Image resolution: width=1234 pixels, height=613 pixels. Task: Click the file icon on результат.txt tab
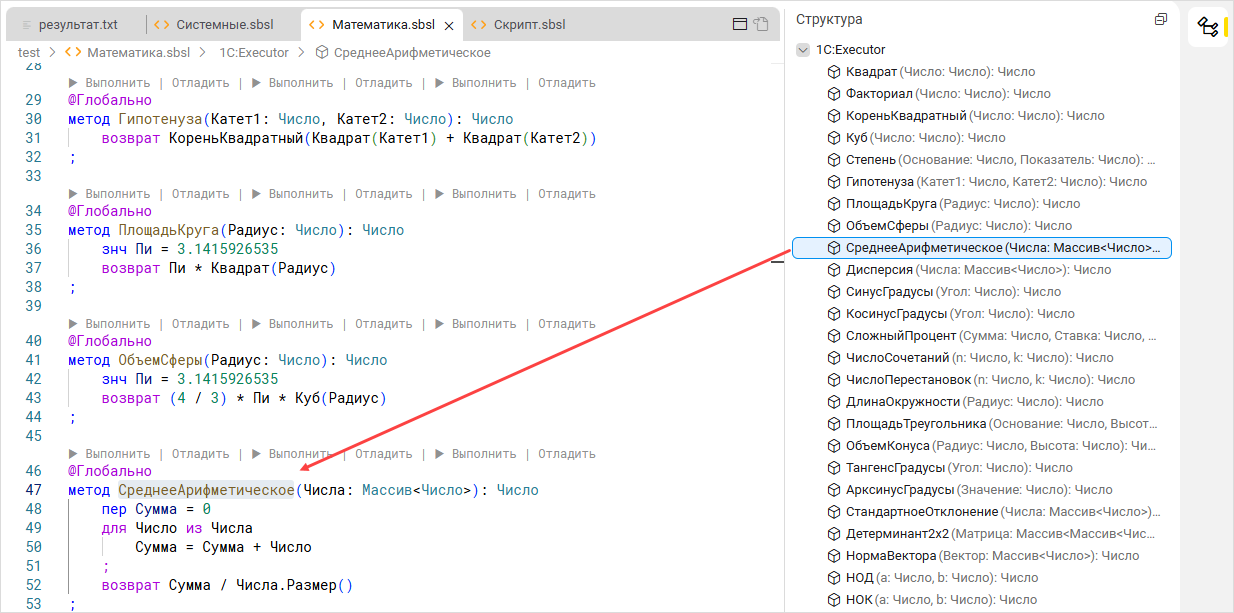(27, 25)
